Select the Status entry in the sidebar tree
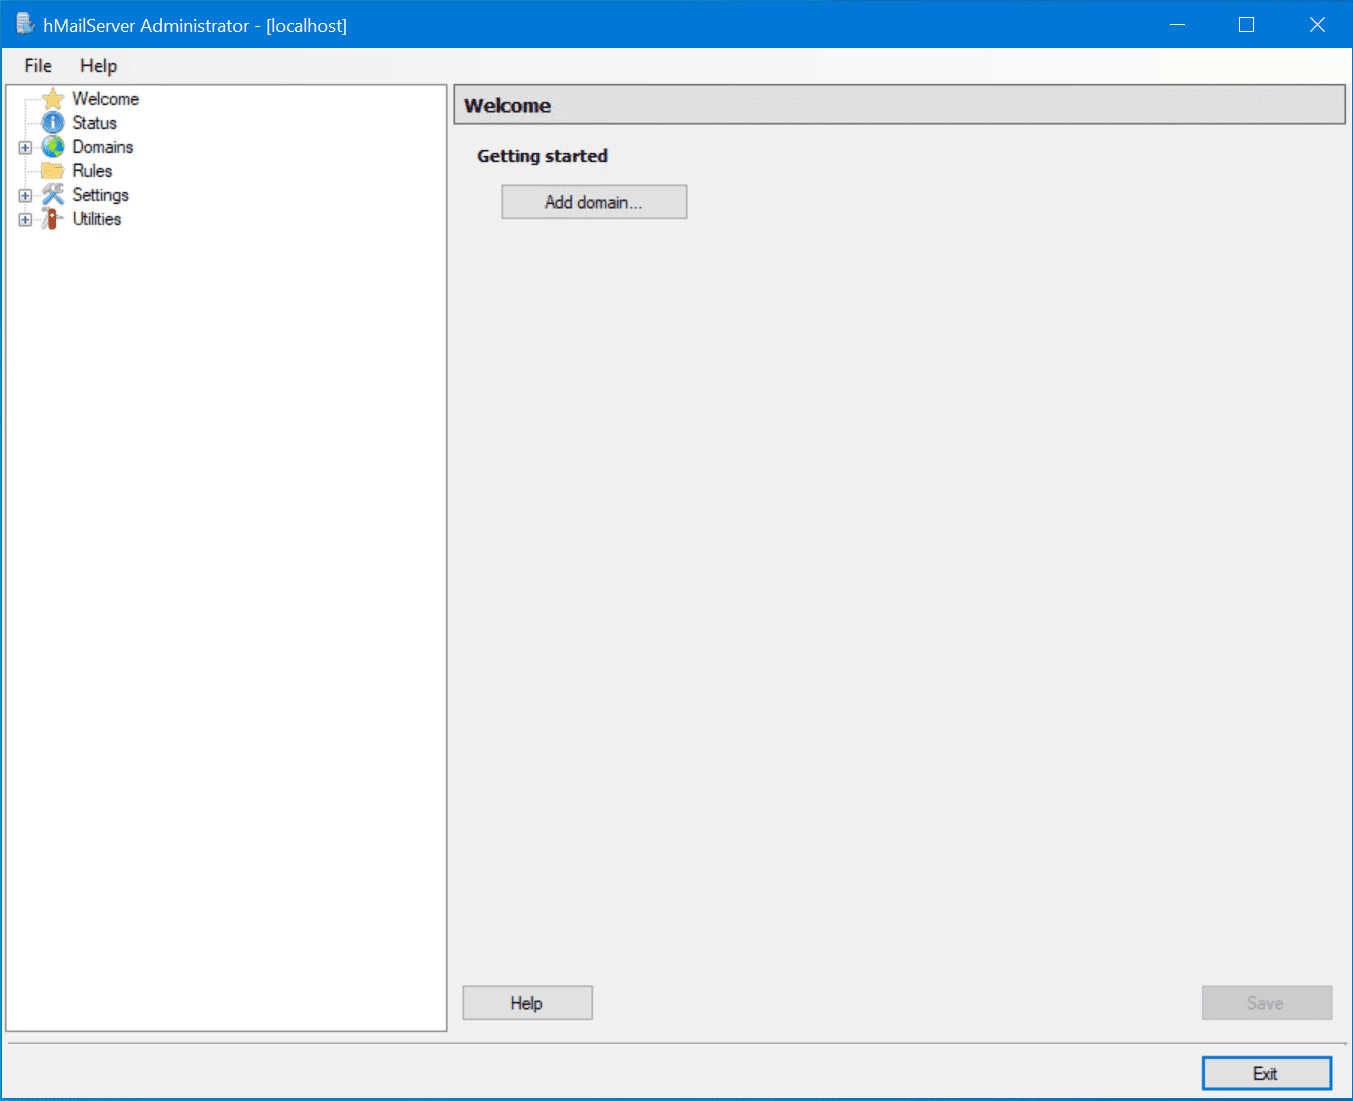This screenshot has height=1101, width=1353. (93, 122)
